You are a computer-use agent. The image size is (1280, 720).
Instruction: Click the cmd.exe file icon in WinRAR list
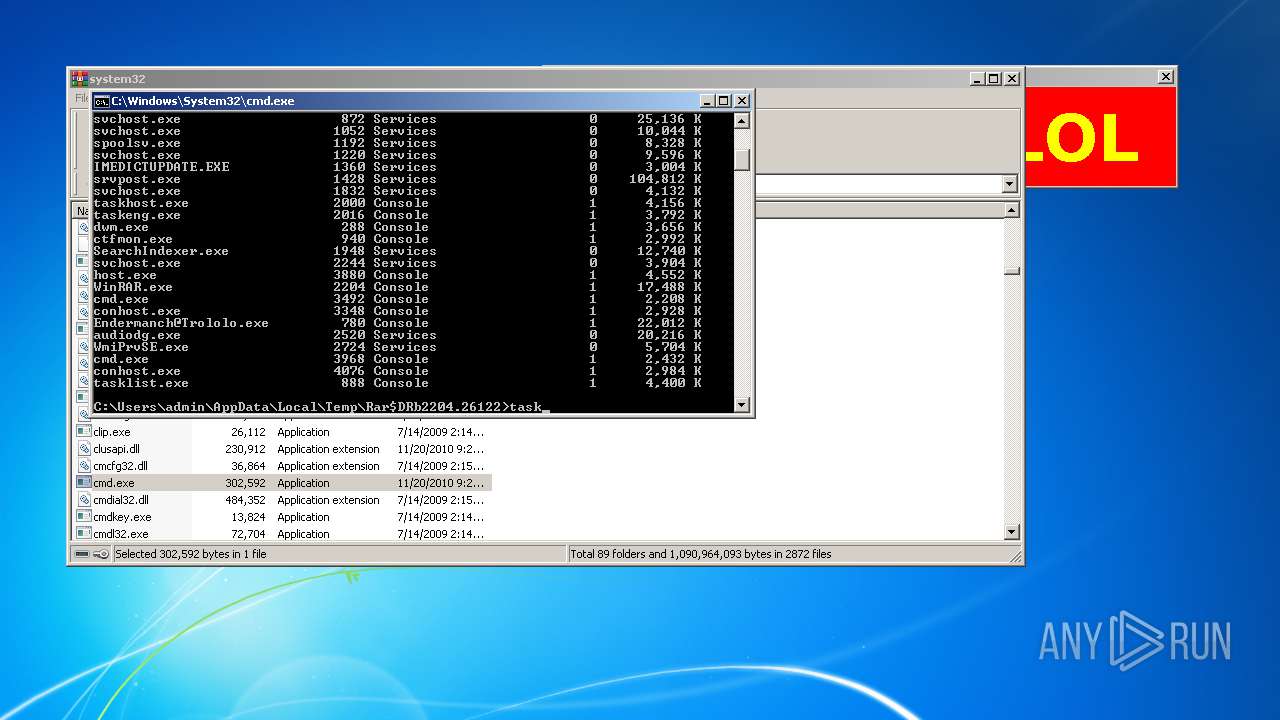(84, 483)
